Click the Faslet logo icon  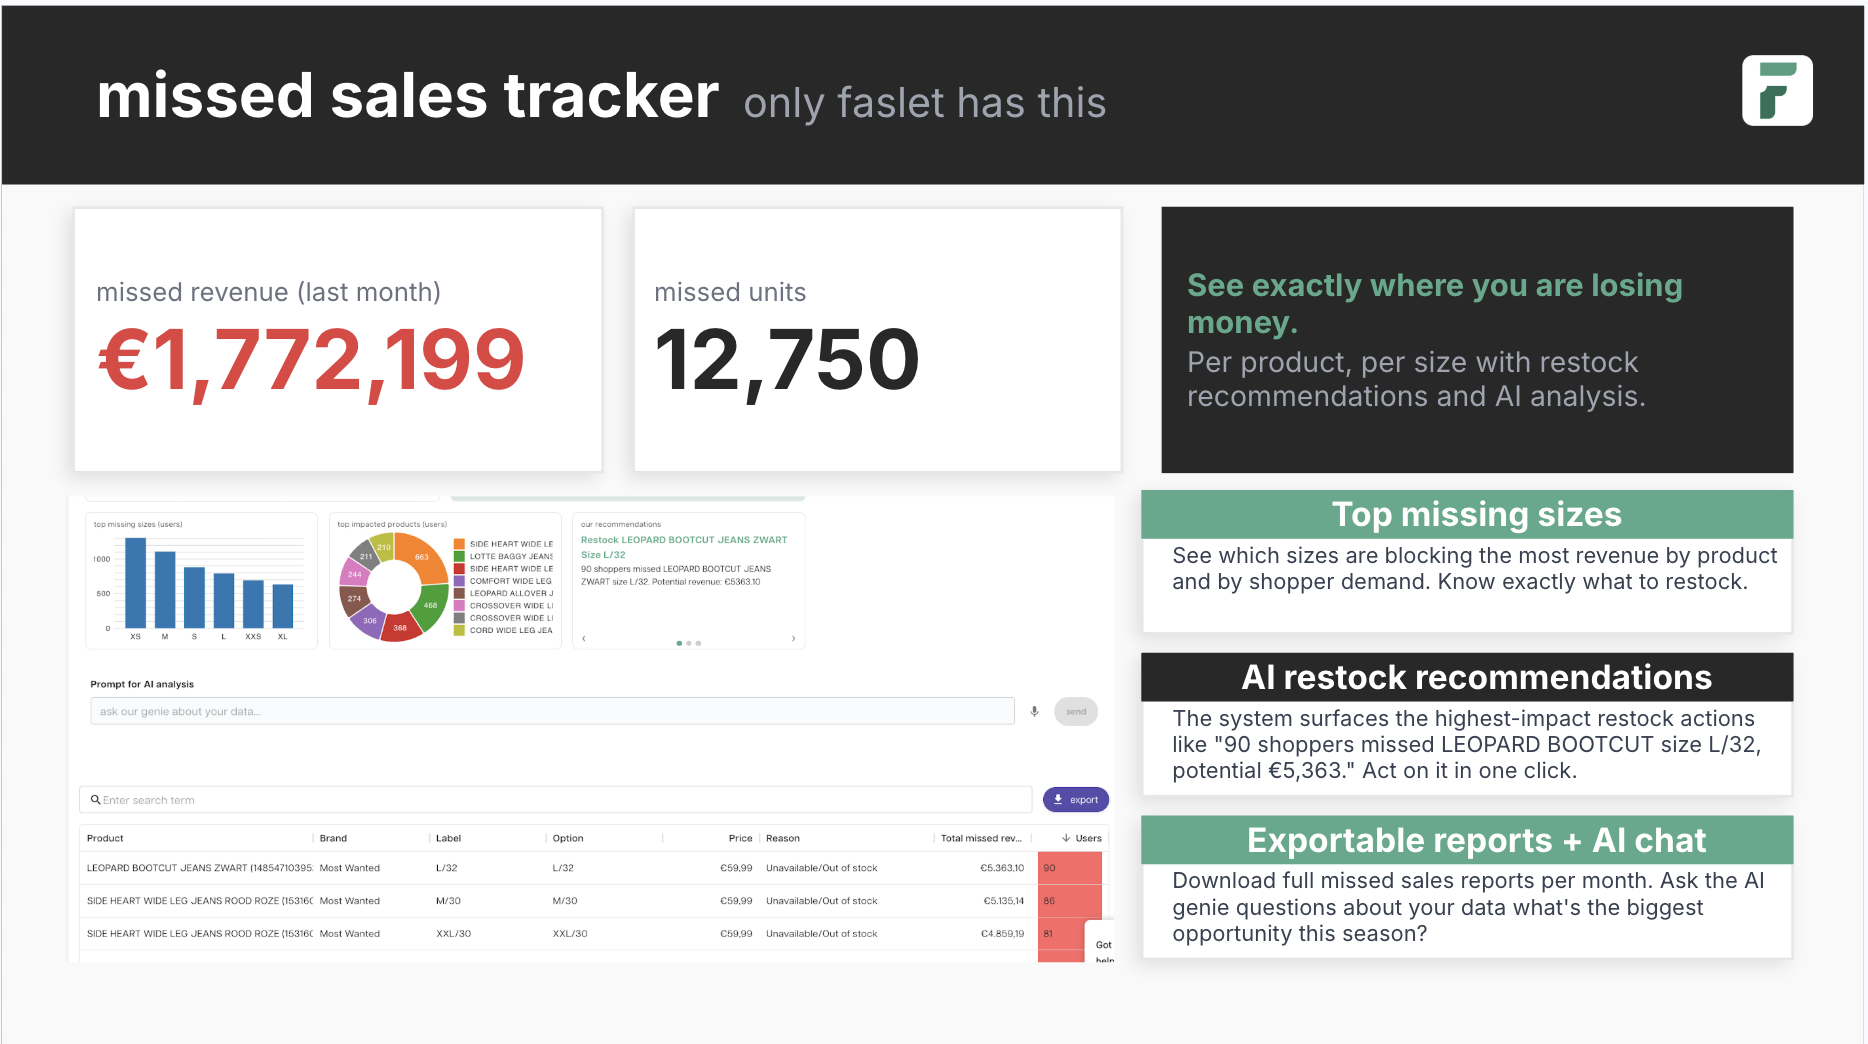(1776, 90)
